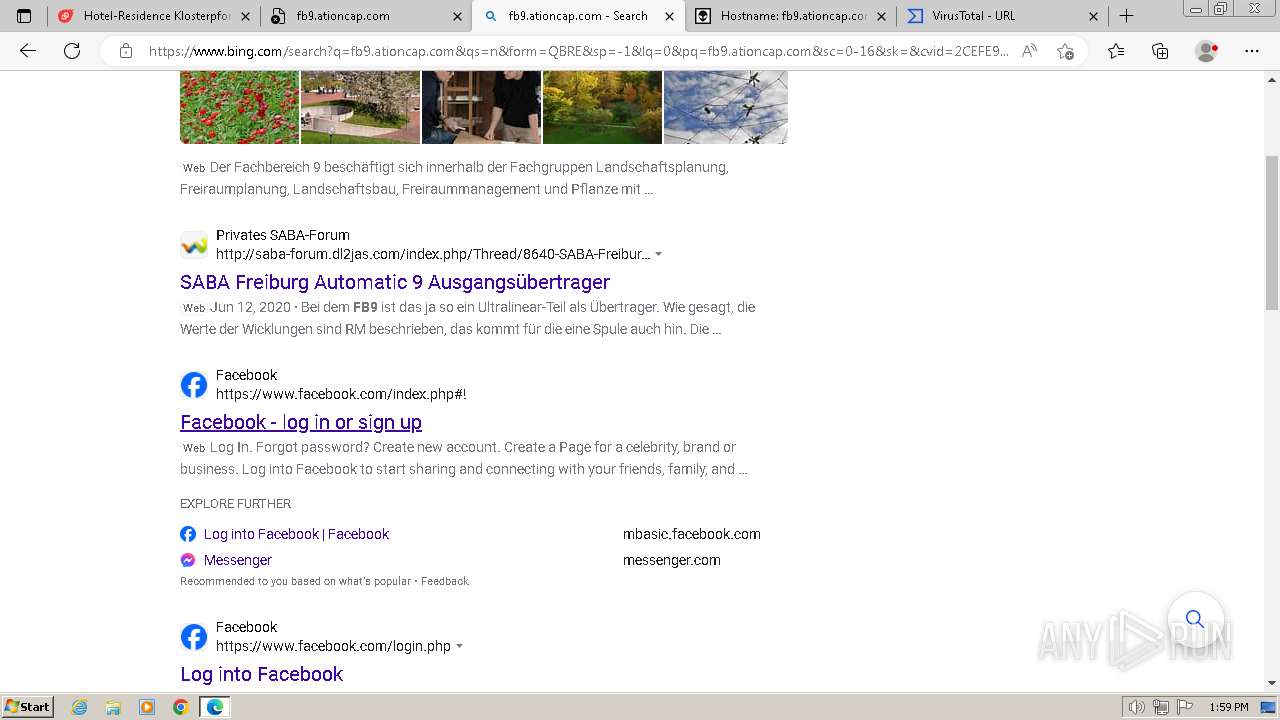Click the Bing URL in address bar
Image resolution: width=1280 pixels, height=720 pixels.
coord(578,51)
